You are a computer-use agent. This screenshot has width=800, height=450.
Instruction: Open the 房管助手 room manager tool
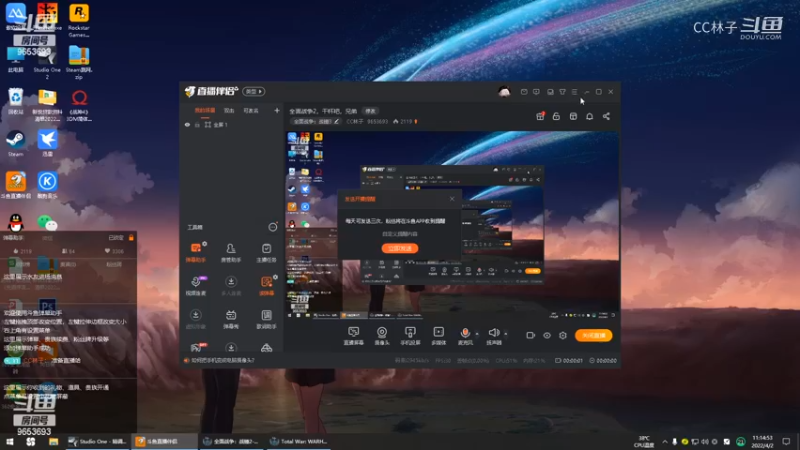tap(231, 253)
